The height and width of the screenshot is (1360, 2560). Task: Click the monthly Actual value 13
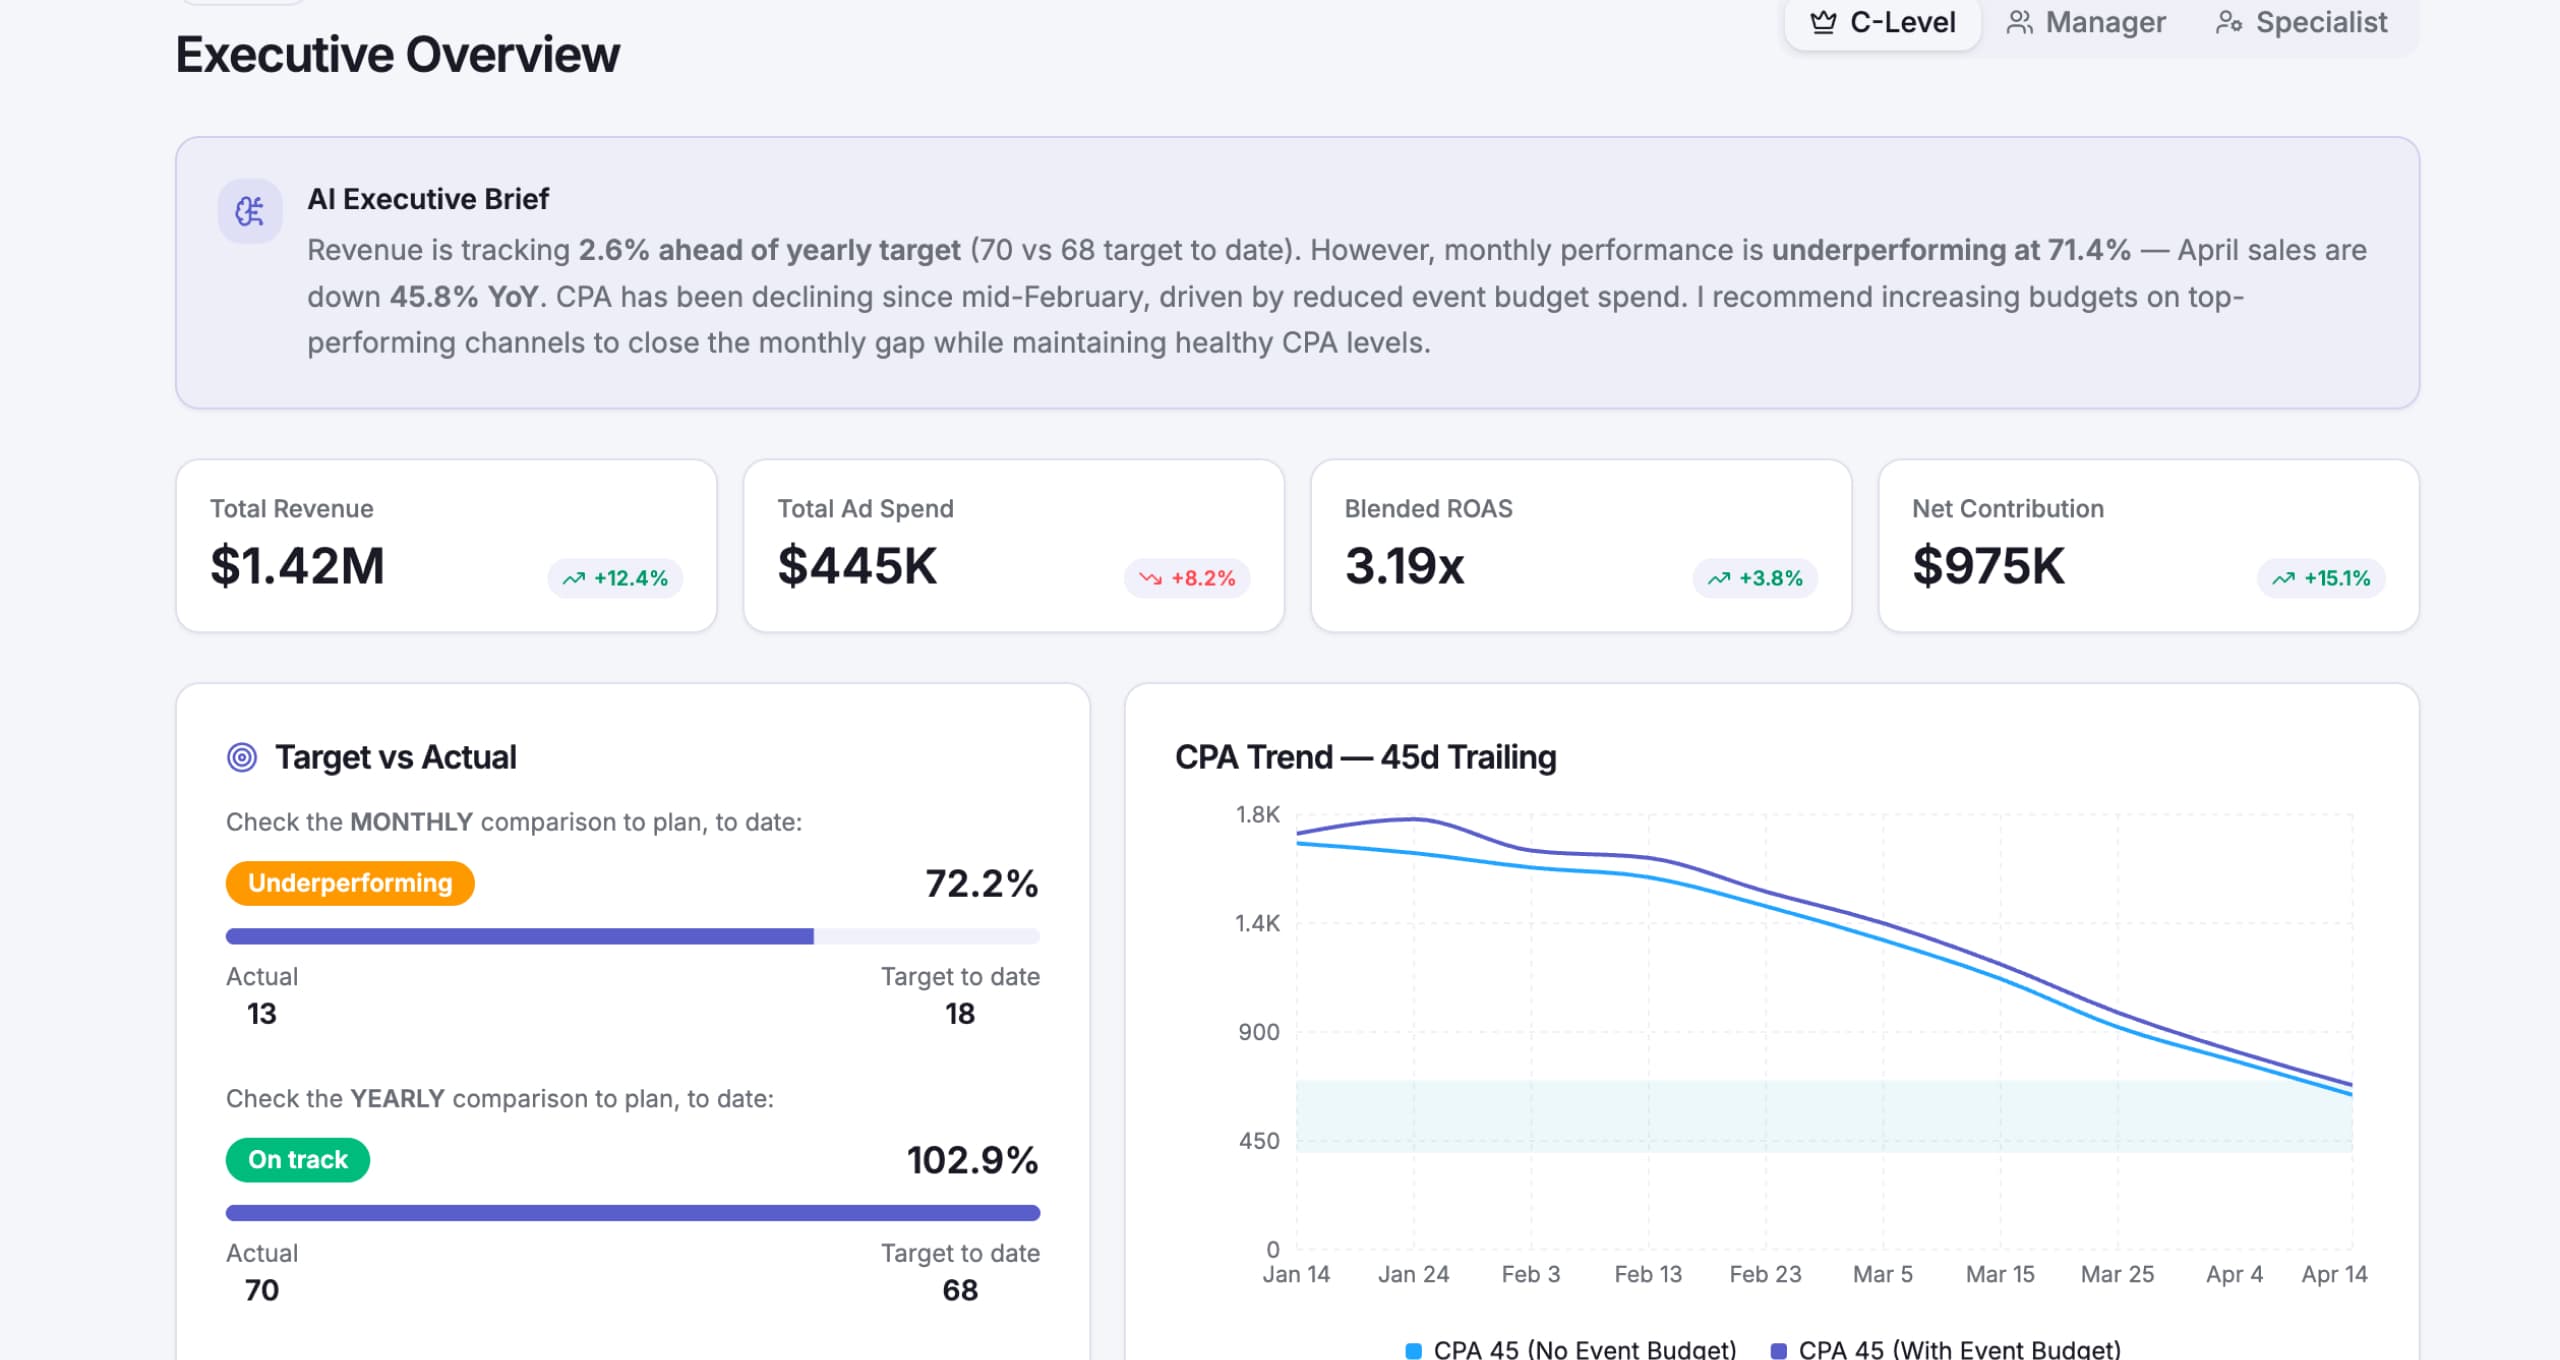point(261,1013)
